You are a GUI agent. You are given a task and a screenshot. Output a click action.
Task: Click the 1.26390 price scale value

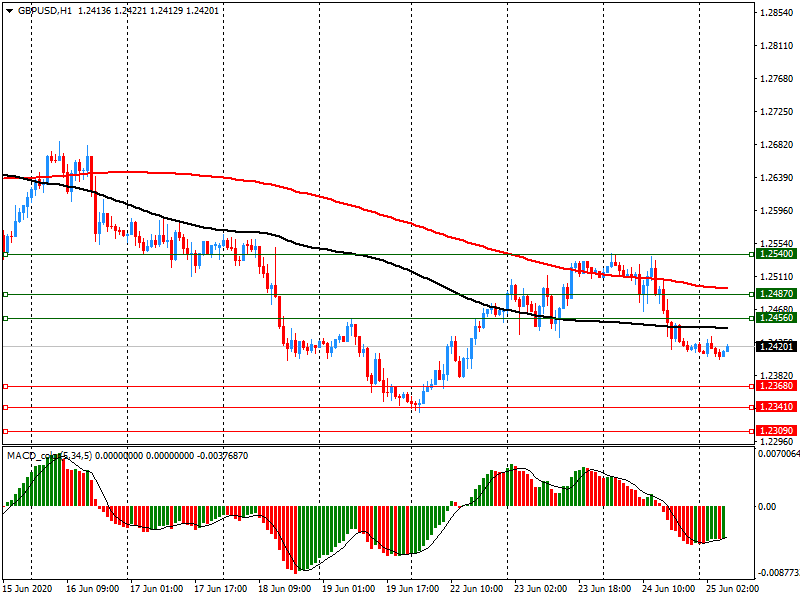pos(777,178)
